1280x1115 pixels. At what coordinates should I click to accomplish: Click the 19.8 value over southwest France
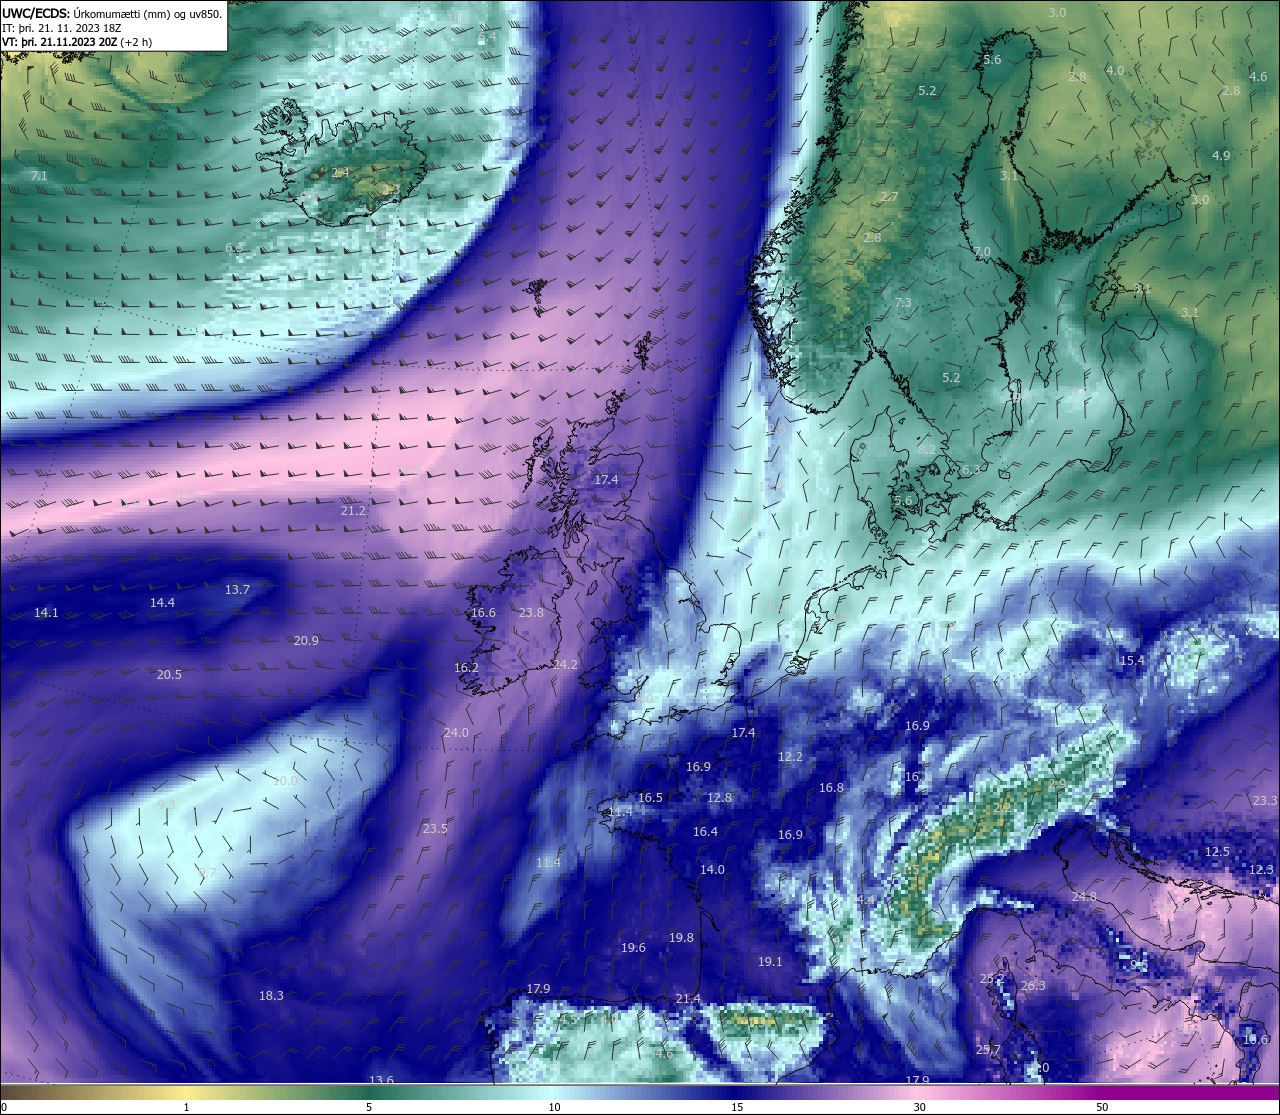point(681,938)
